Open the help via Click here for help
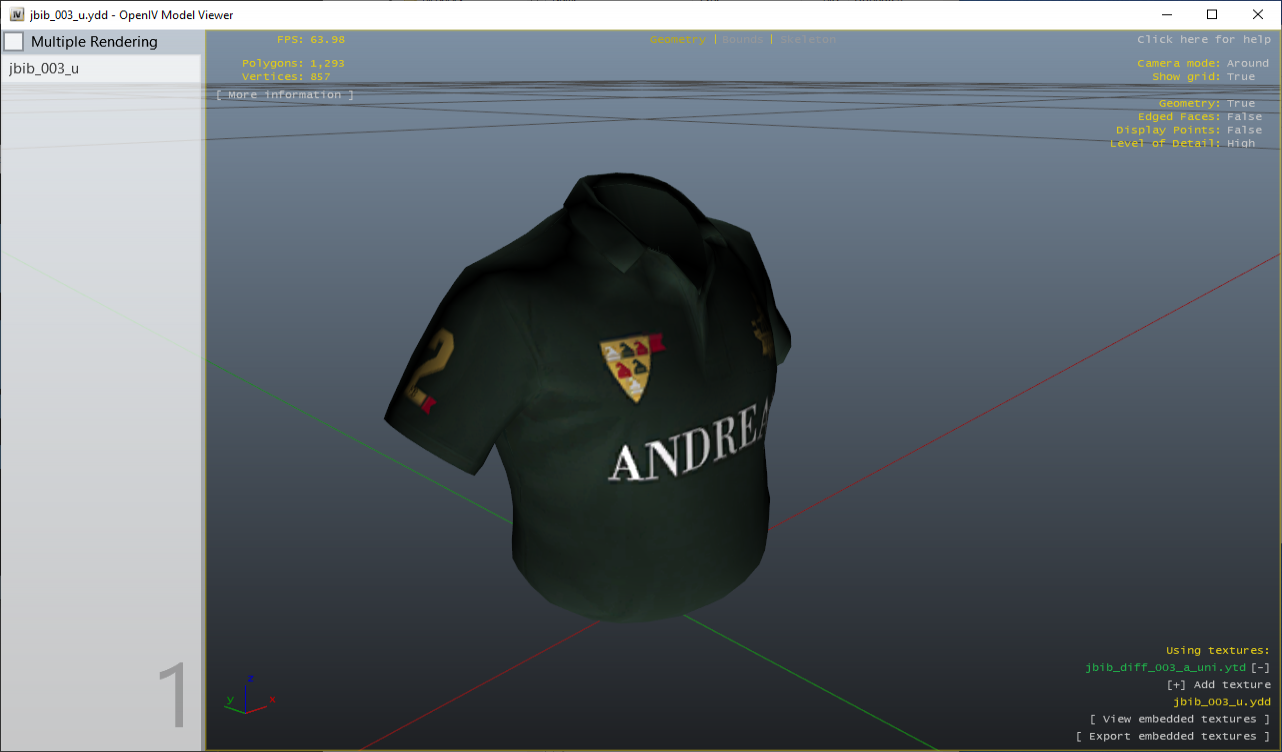Screen dimensions: 1282x752 [1203, 39]
